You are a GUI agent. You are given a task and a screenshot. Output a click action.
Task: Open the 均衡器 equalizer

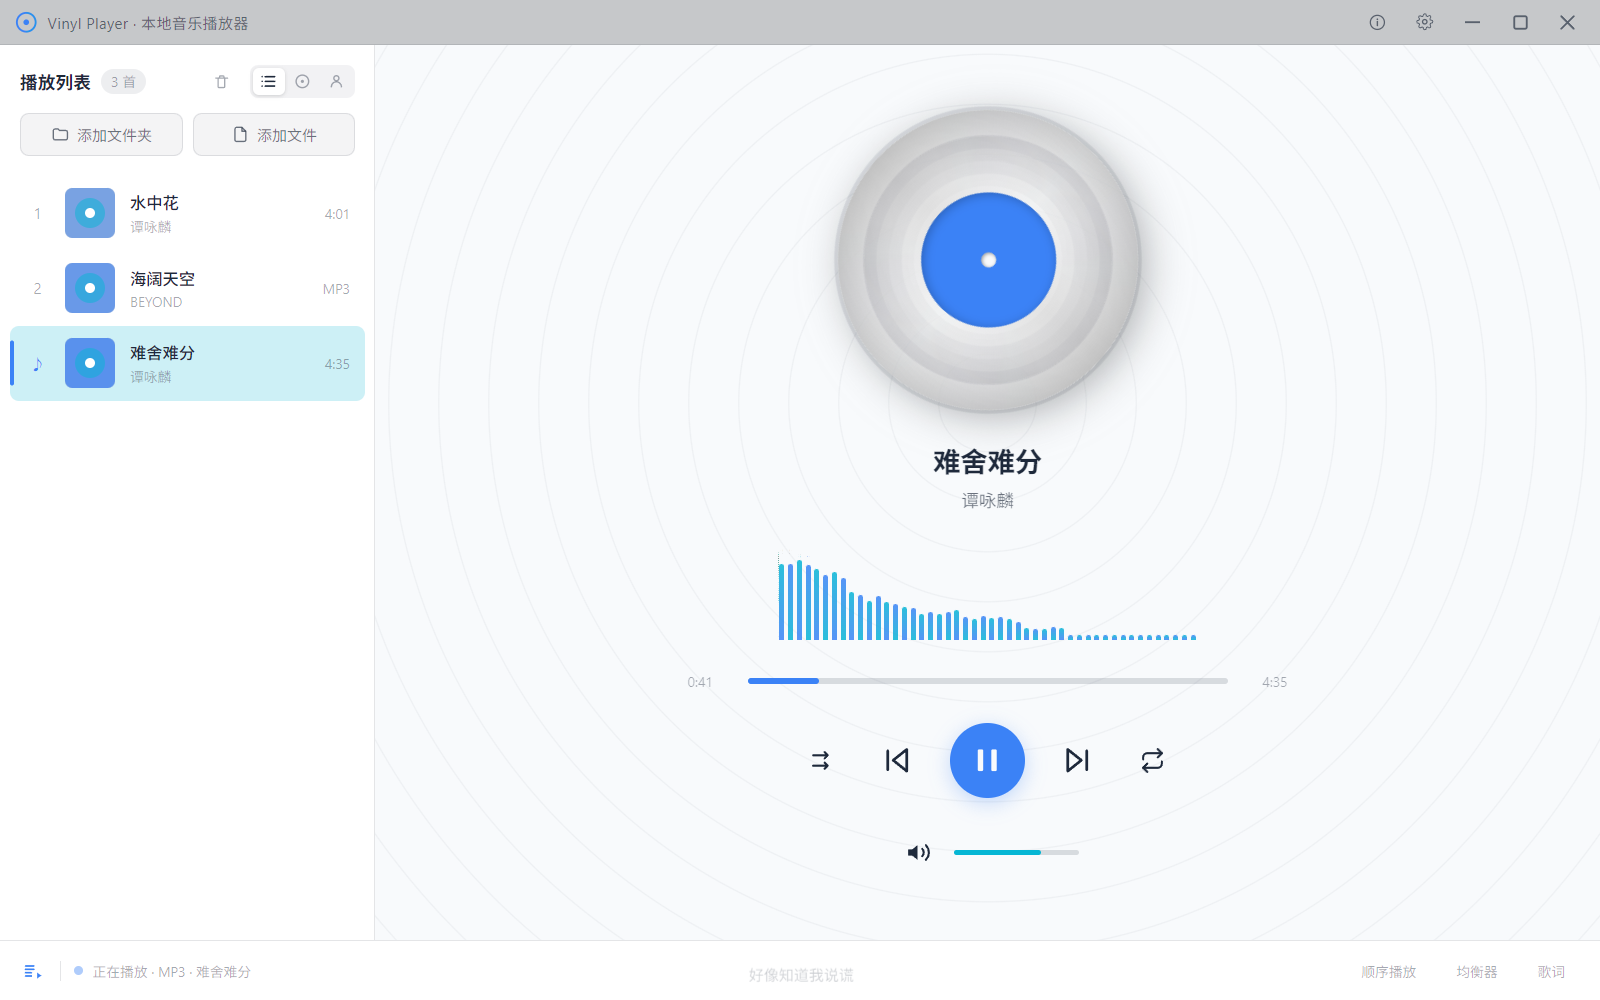(x=1477, y=972)
